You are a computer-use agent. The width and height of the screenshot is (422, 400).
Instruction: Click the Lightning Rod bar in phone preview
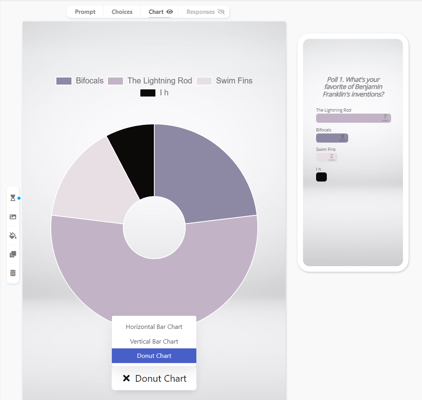353,118
